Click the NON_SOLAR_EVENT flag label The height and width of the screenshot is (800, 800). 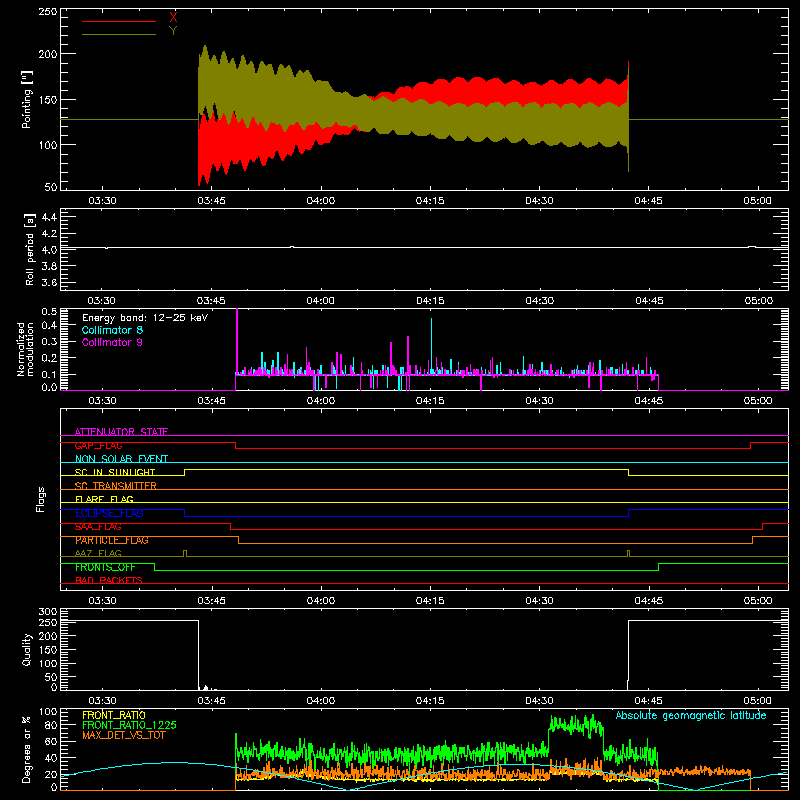(x=121, y=459)
